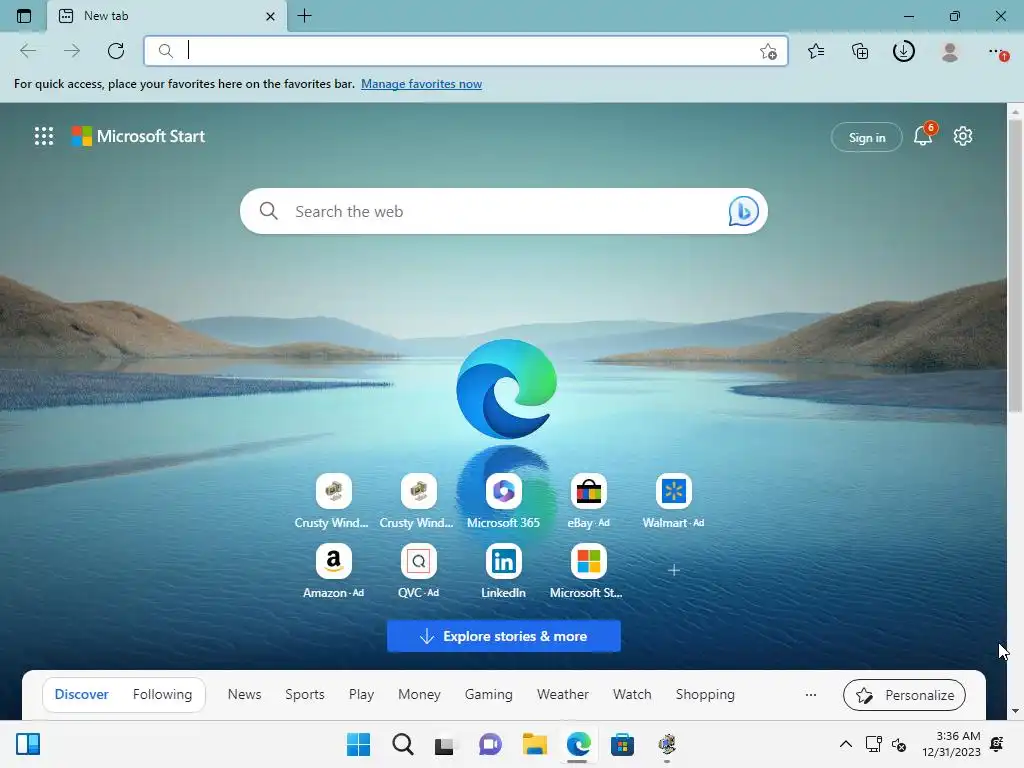The image size is (1024, 768).
Task: Open page settings gear icon
Action: point(963,136)
